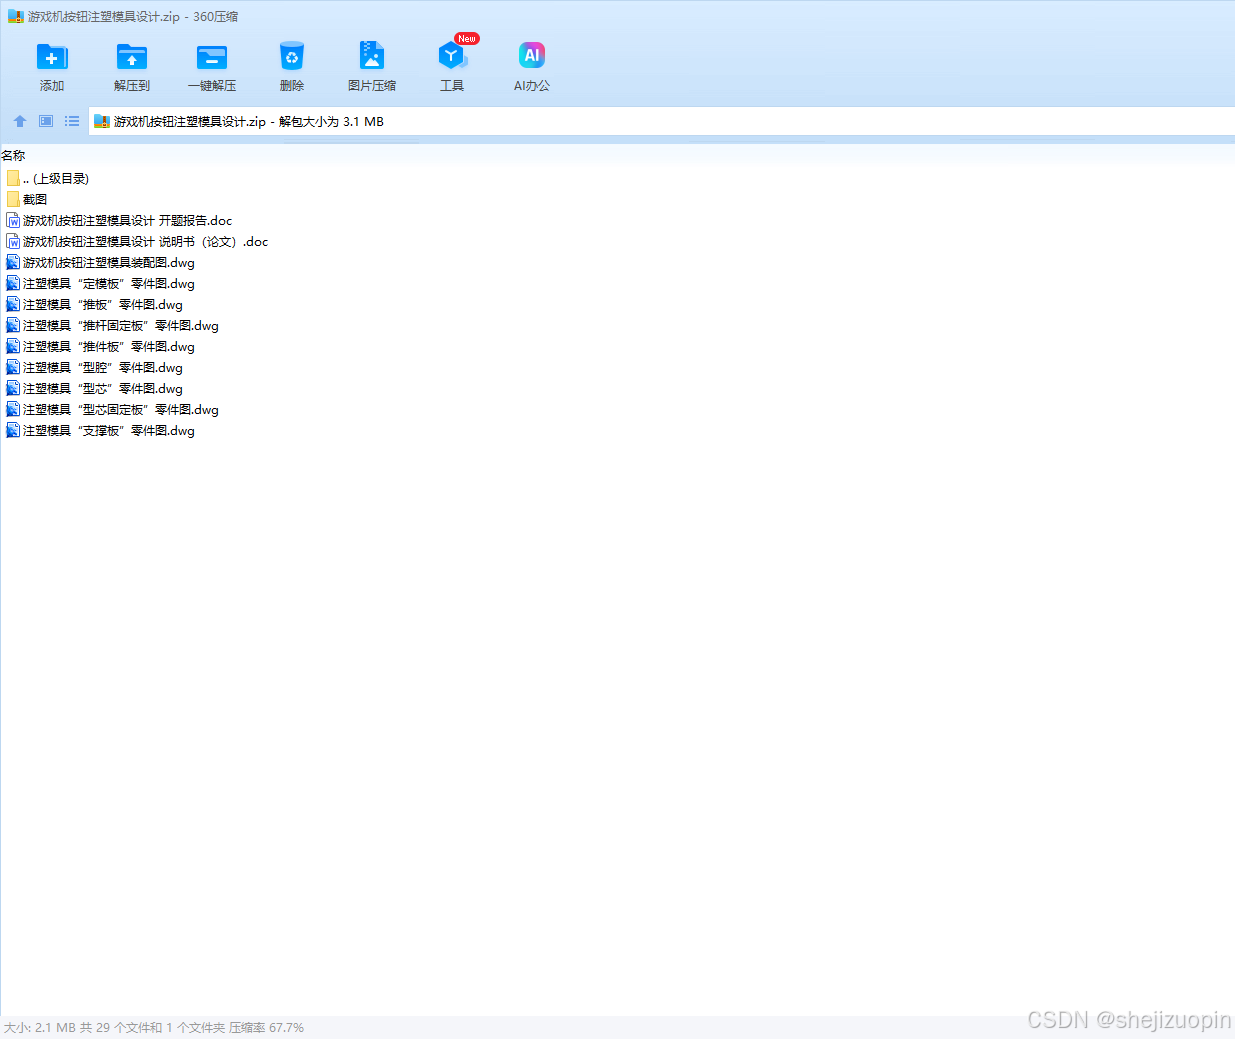Select file 注塑模具"推杆固定板"零件图.dwg
The image size is (1235, 1039).
point(121,325)
